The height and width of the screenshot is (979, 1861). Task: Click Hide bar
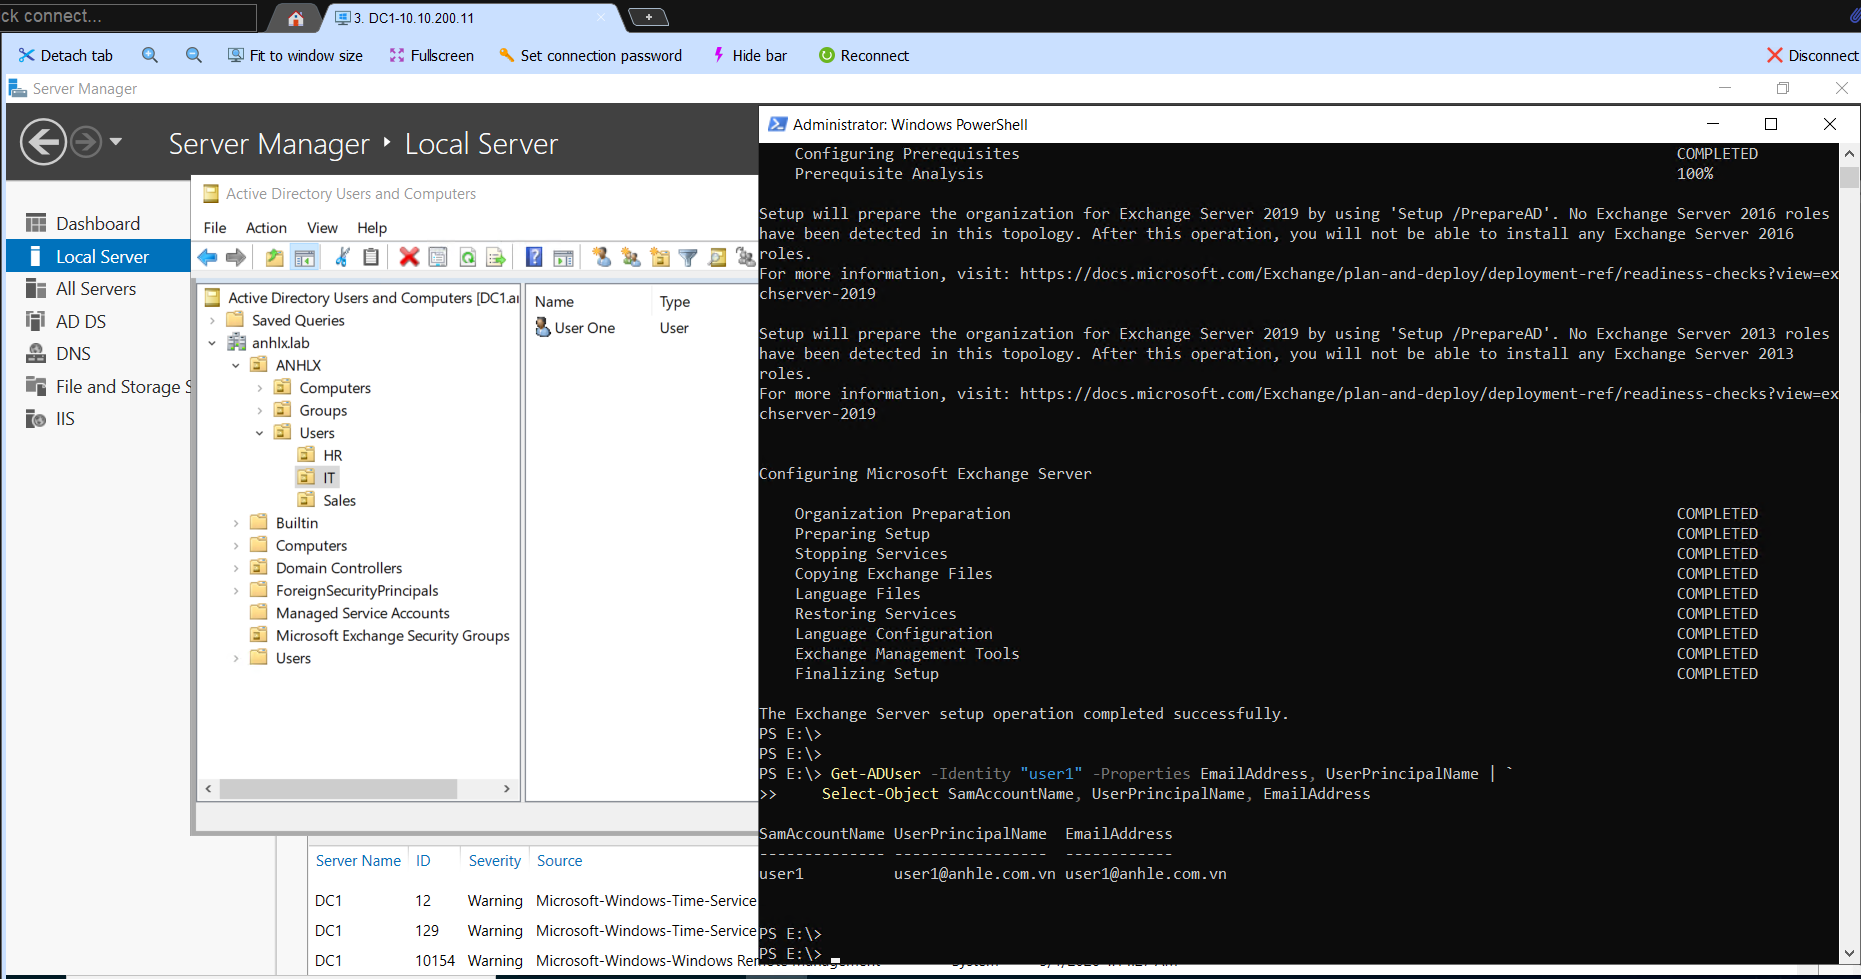749,55
